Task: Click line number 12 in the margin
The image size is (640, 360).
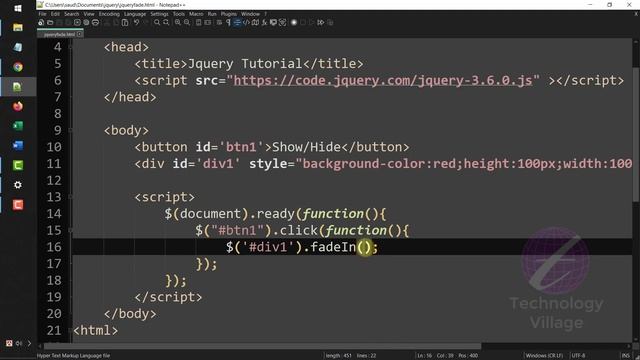Action: 54,180
